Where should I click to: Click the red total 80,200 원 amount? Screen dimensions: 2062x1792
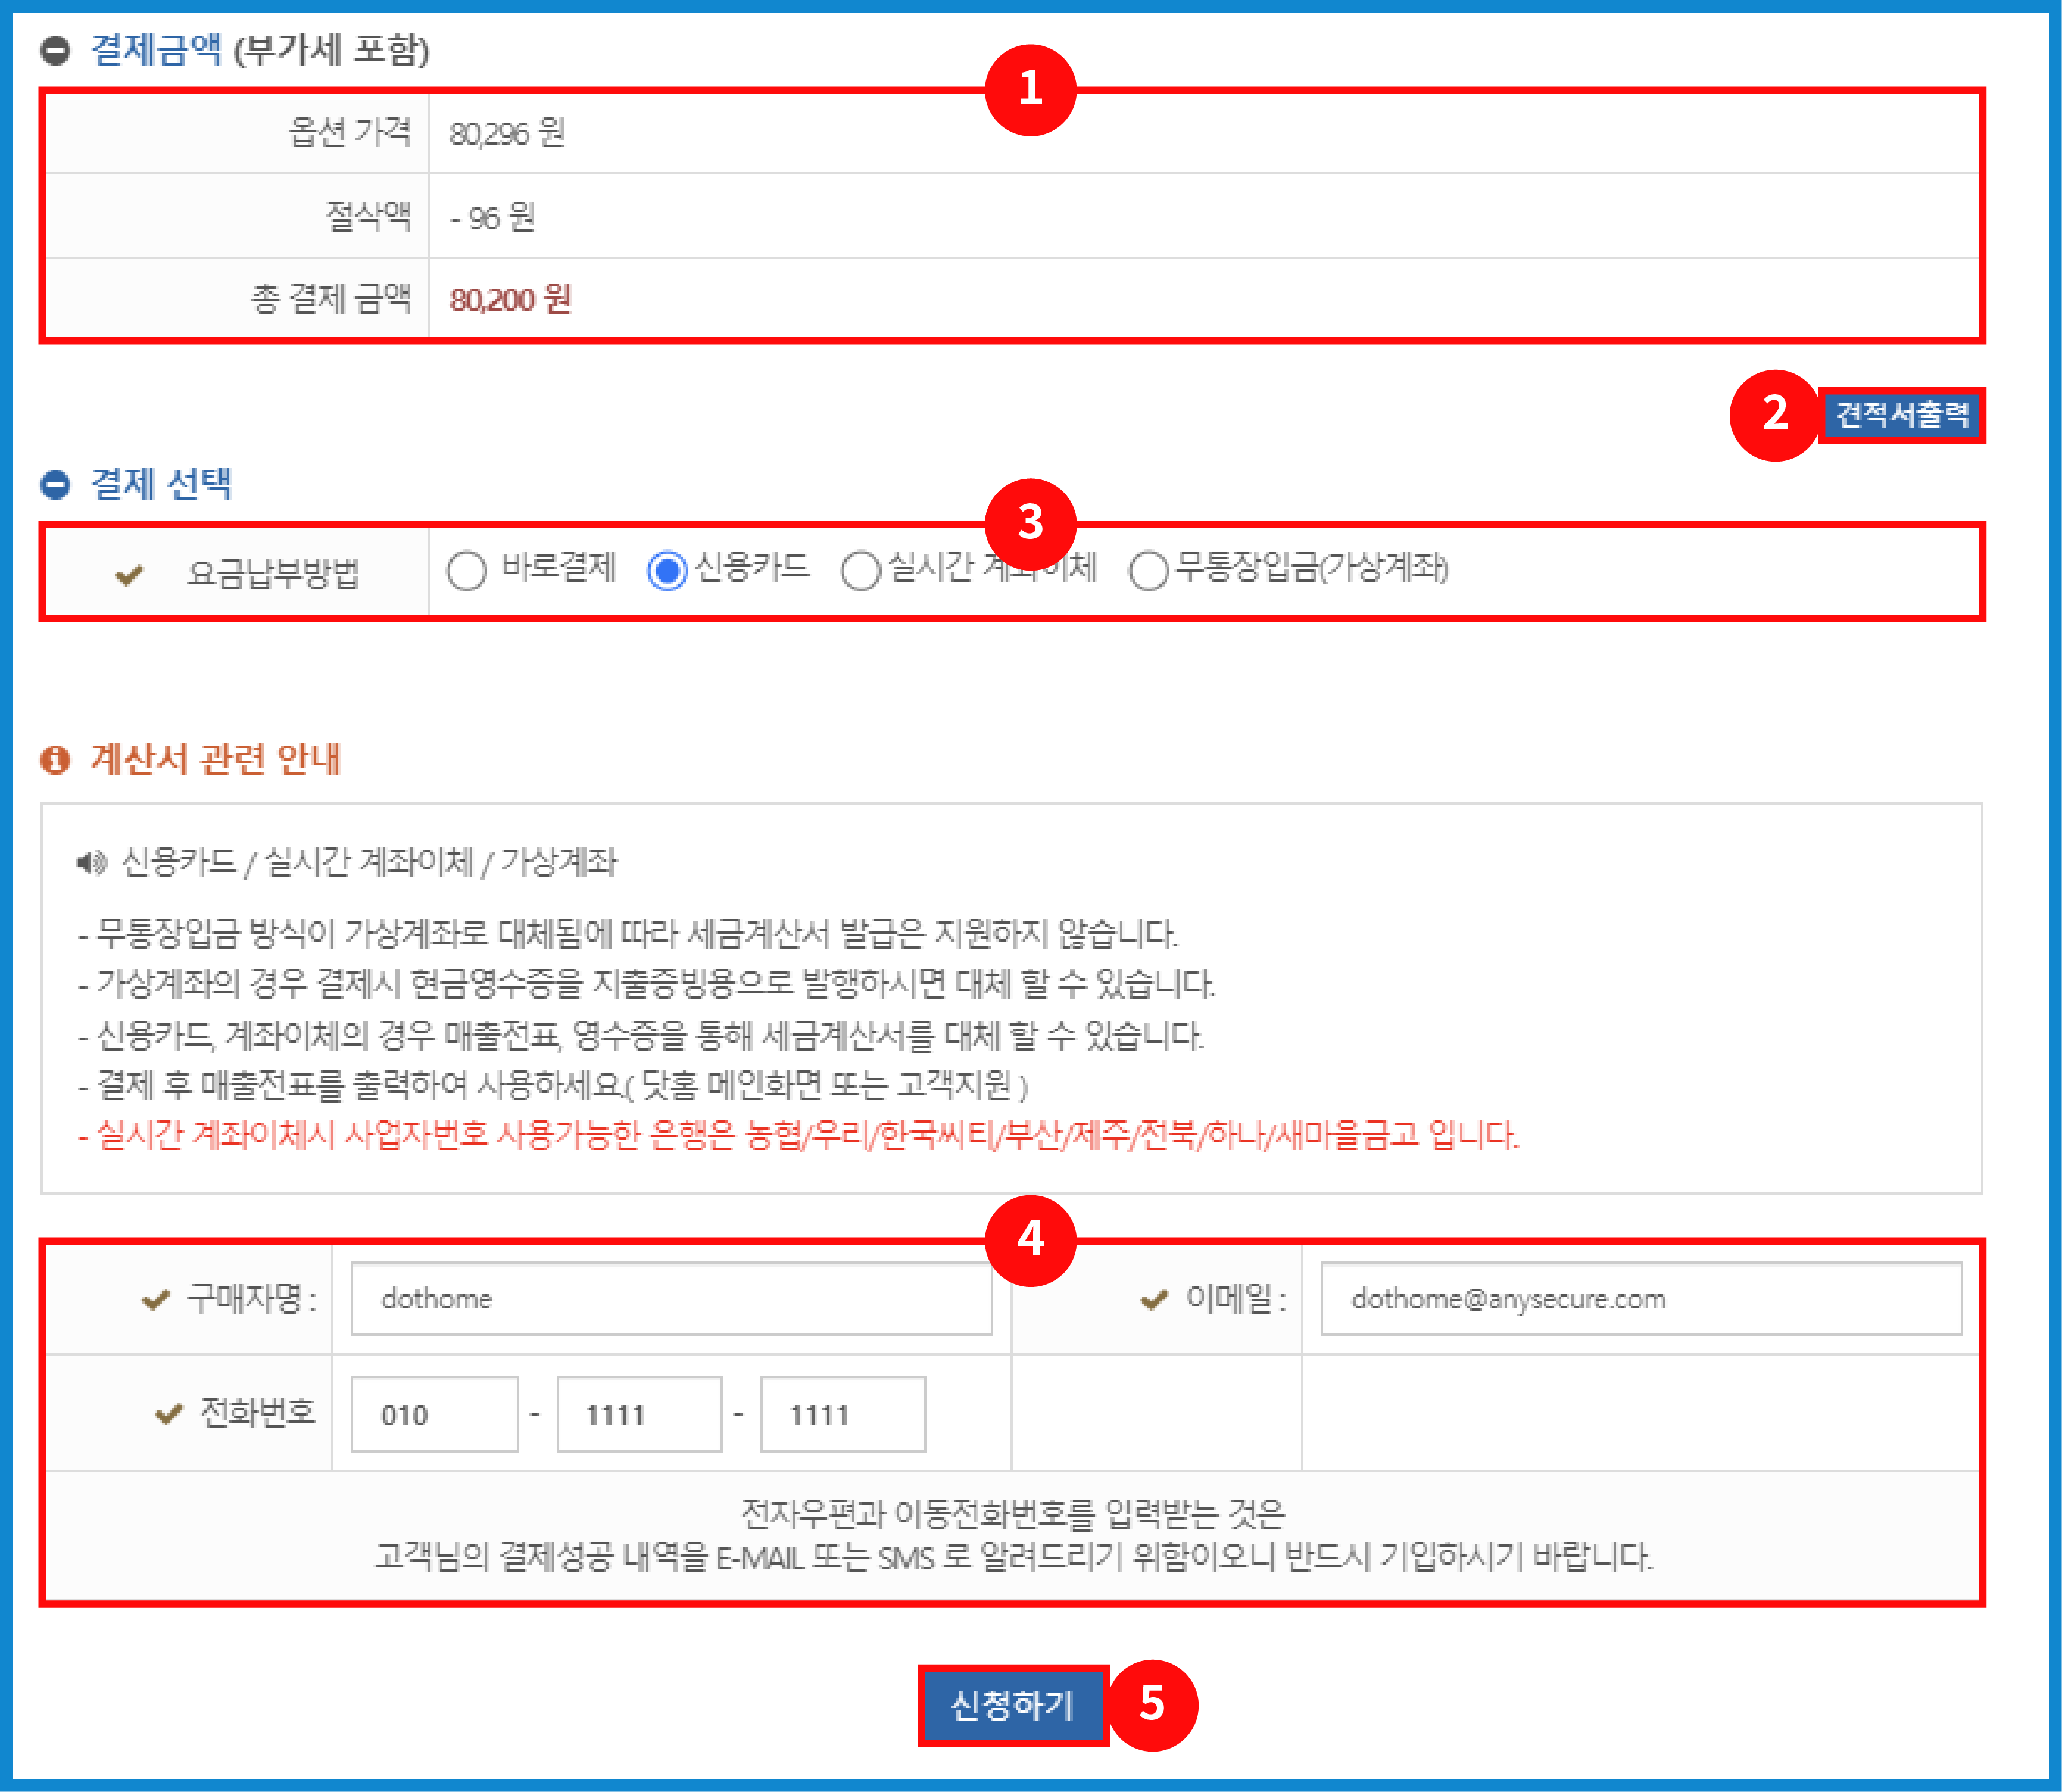pos(510,299)
